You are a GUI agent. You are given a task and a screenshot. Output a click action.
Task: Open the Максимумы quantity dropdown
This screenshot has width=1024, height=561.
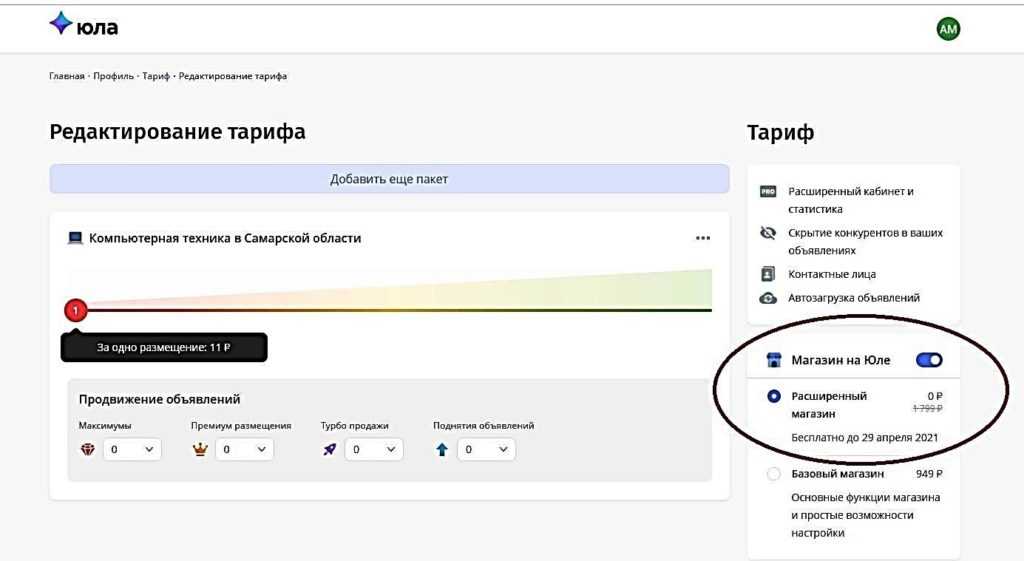coord(133,450)
